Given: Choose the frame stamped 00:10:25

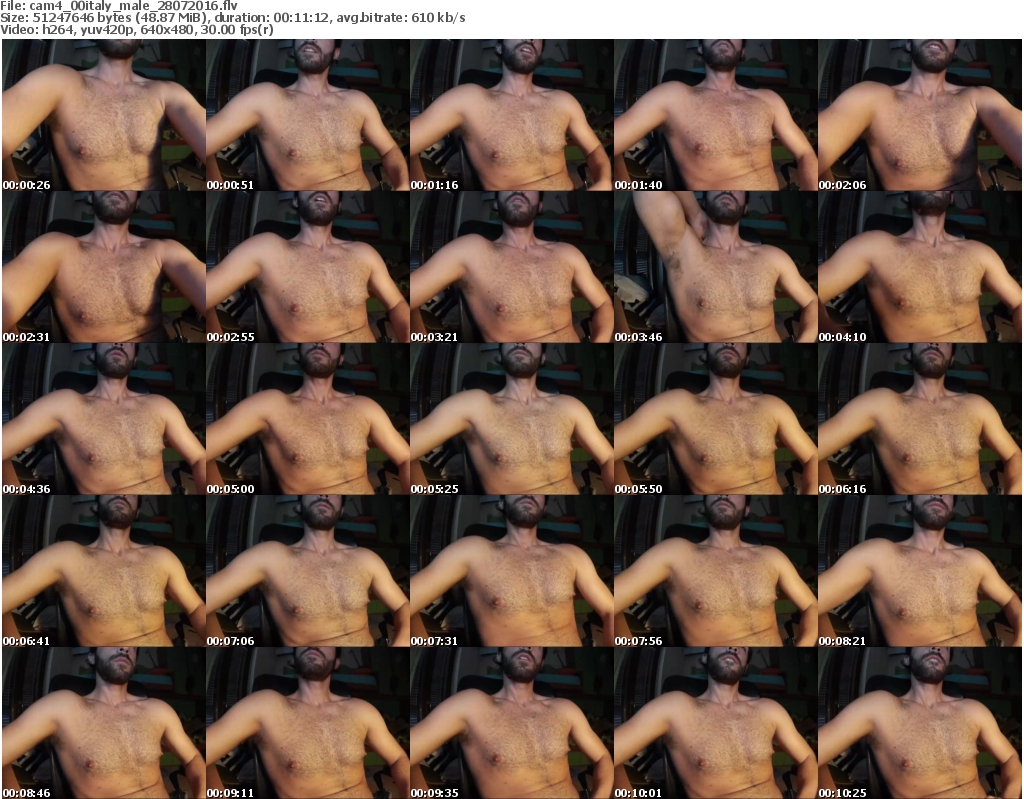Looking at the screenshot, I should (x=920, y=723).
